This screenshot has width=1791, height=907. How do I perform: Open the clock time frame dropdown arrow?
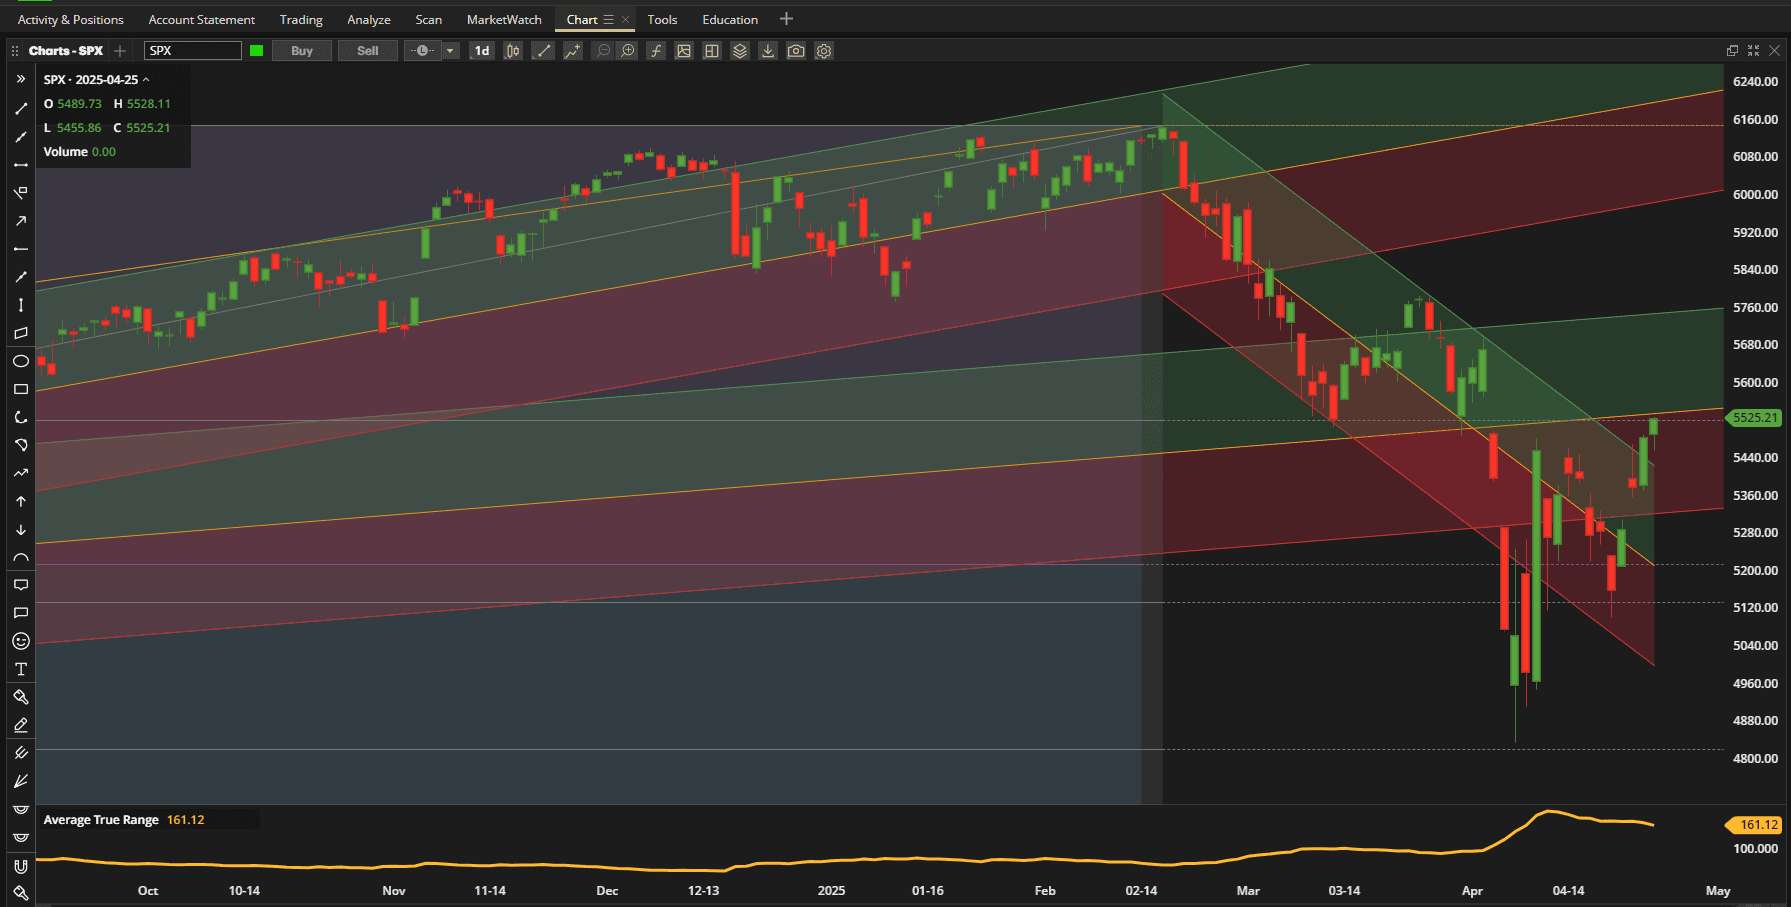[x=451, y=51]
